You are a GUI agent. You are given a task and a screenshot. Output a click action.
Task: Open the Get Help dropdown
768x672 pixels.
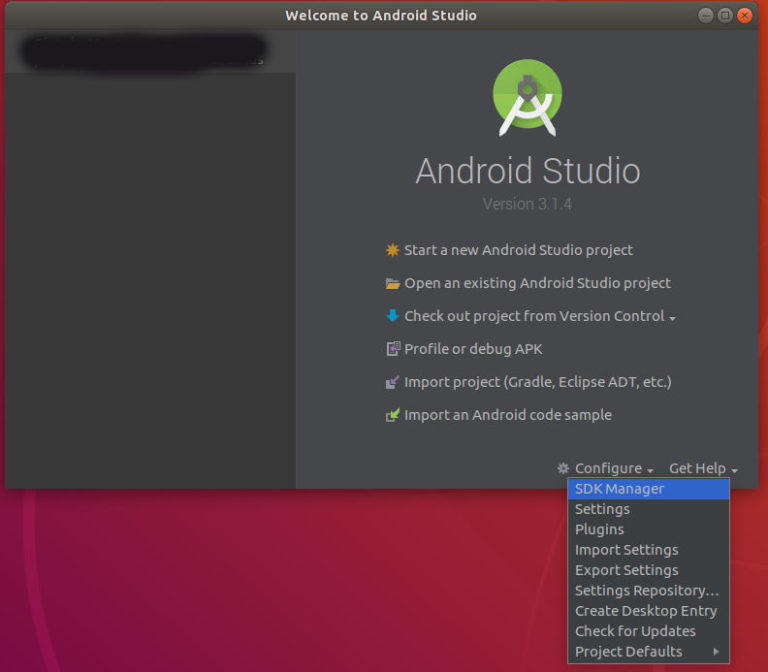703,468
